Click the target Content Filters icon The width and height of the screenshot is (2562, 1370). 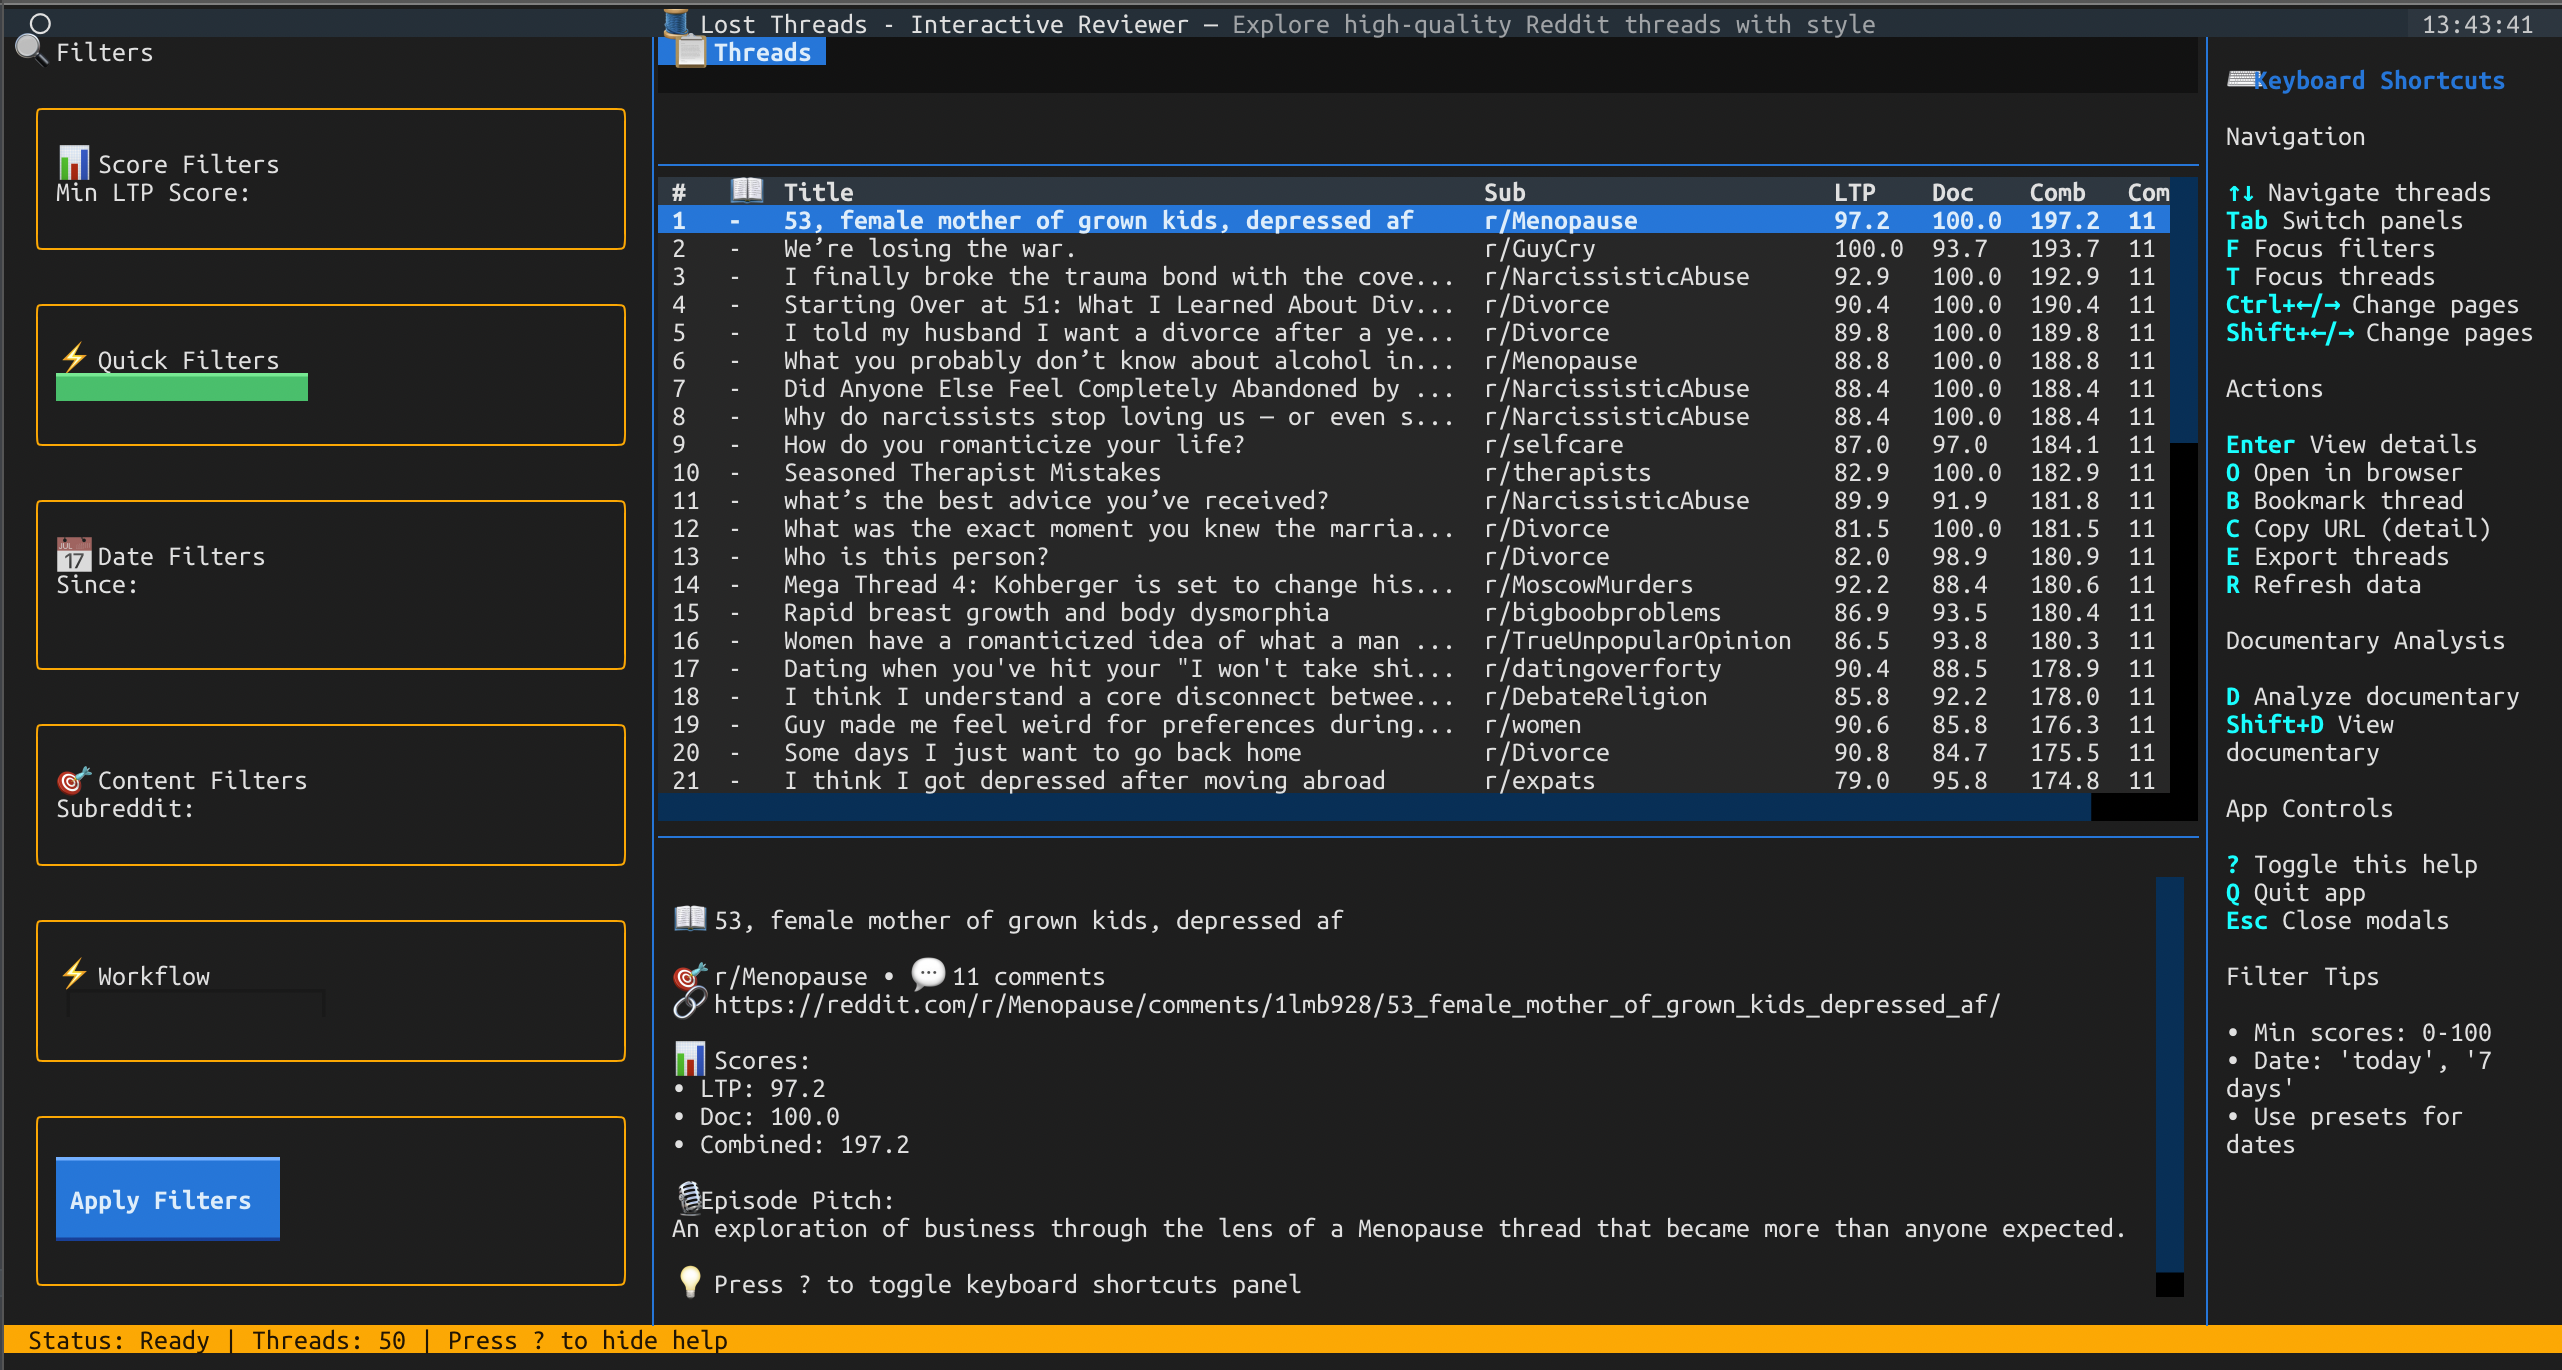click(73, 779)
